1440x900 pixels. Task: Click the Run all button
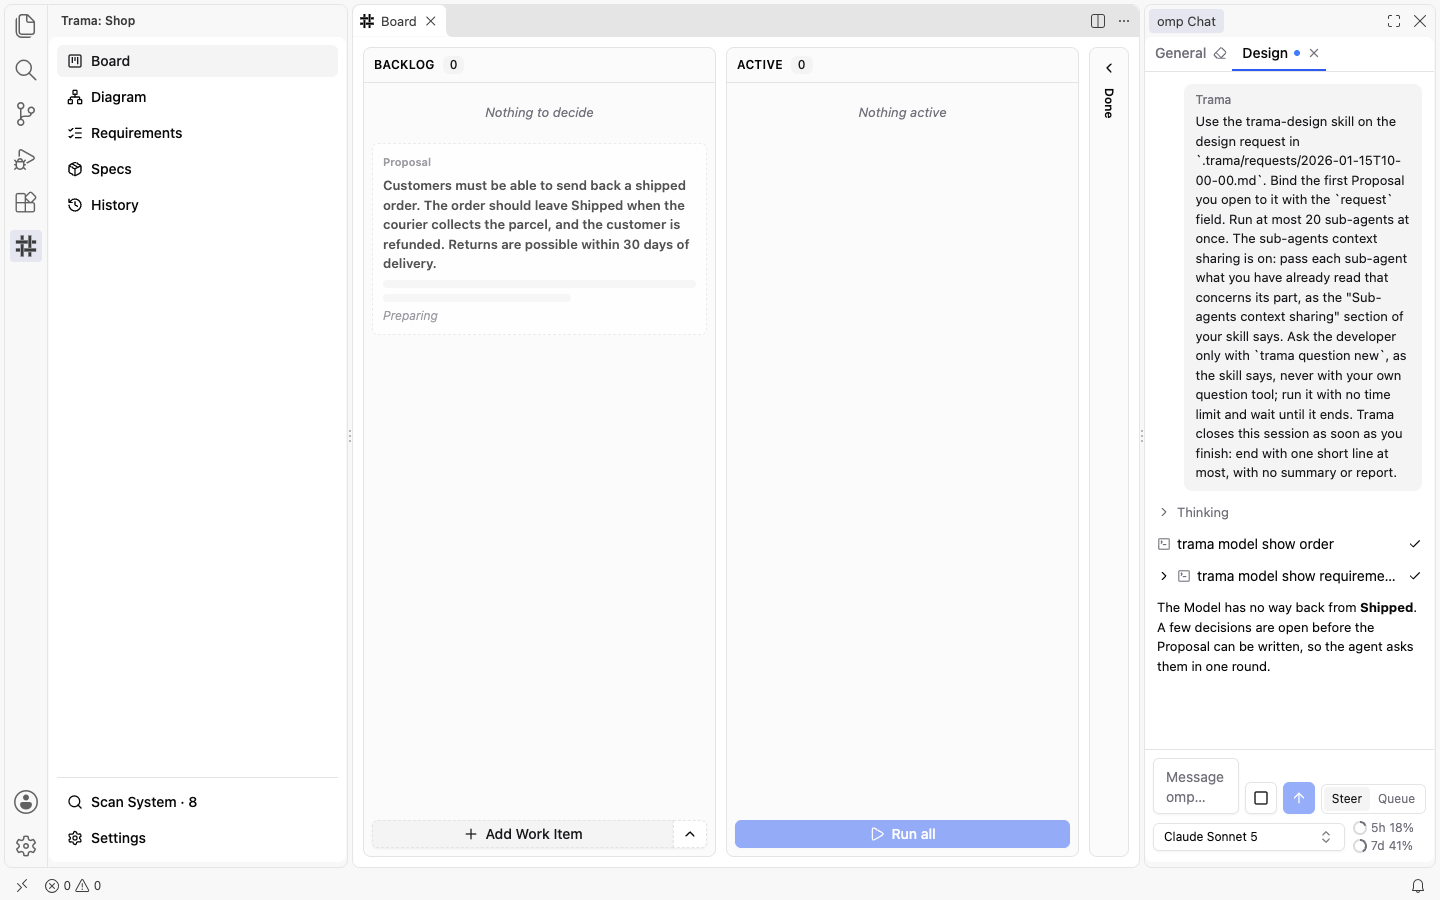[x=902, y=834]
